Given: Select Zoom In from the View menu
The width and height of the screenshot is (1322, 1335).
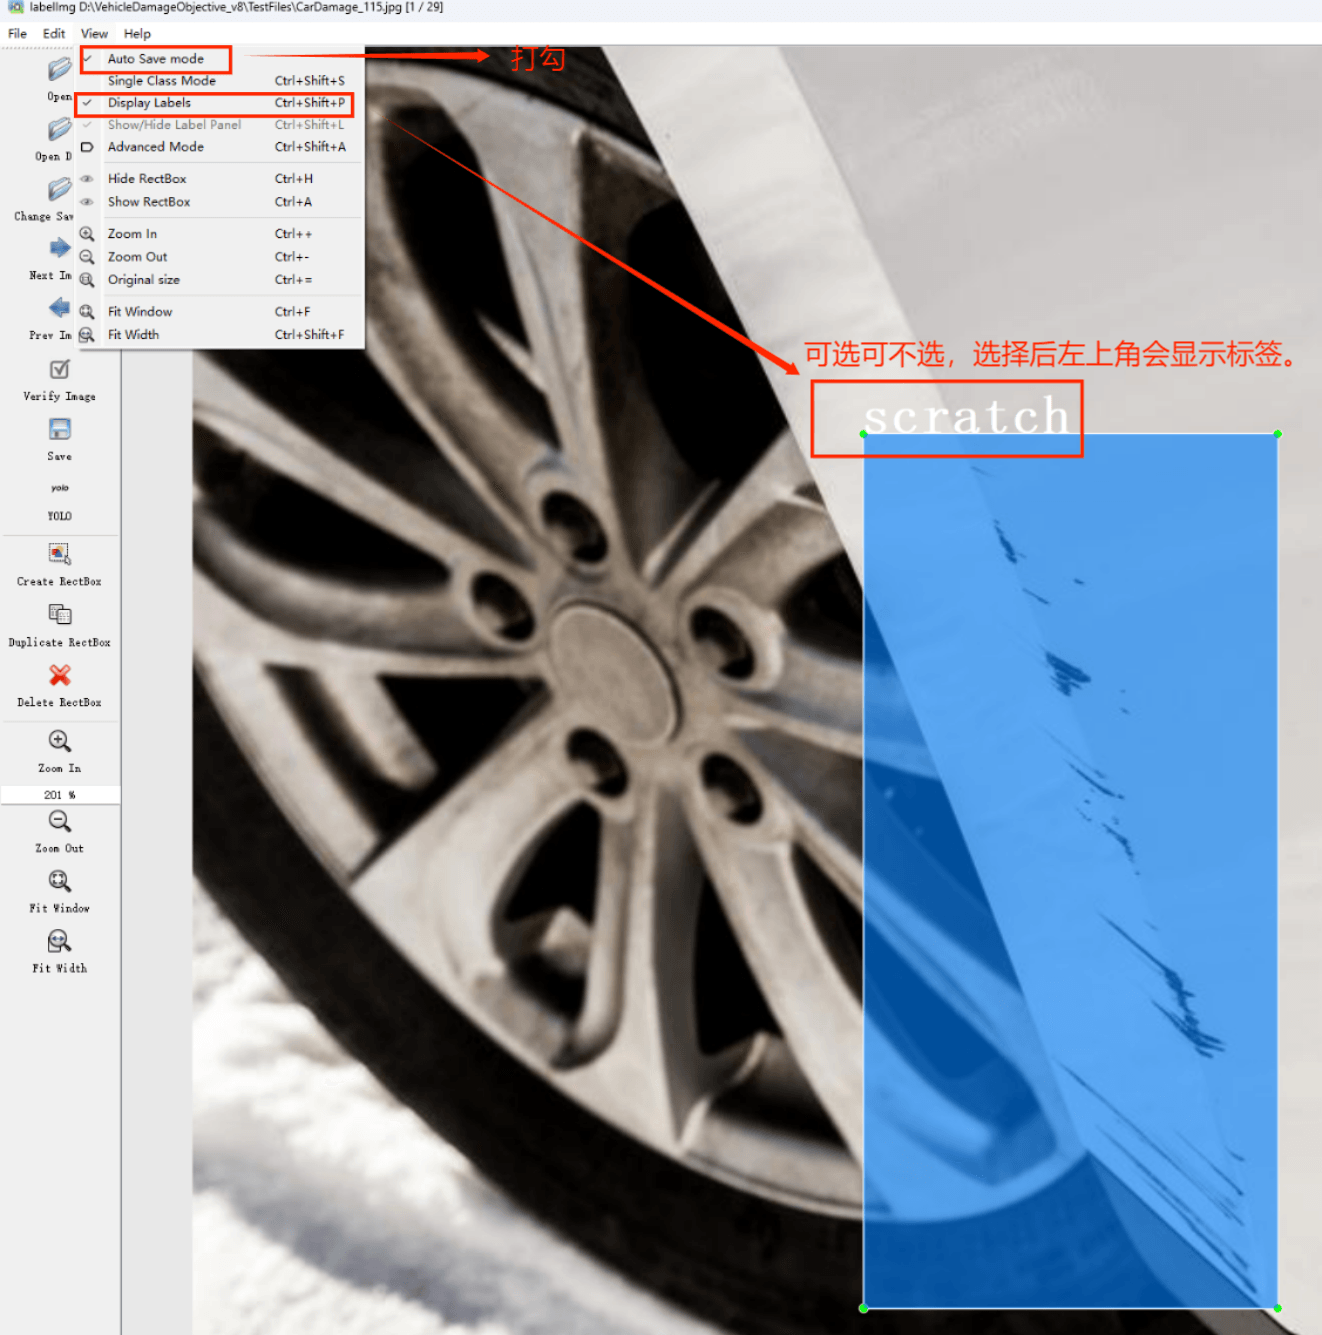Looking at the screenshot, I should click(220, 234).
